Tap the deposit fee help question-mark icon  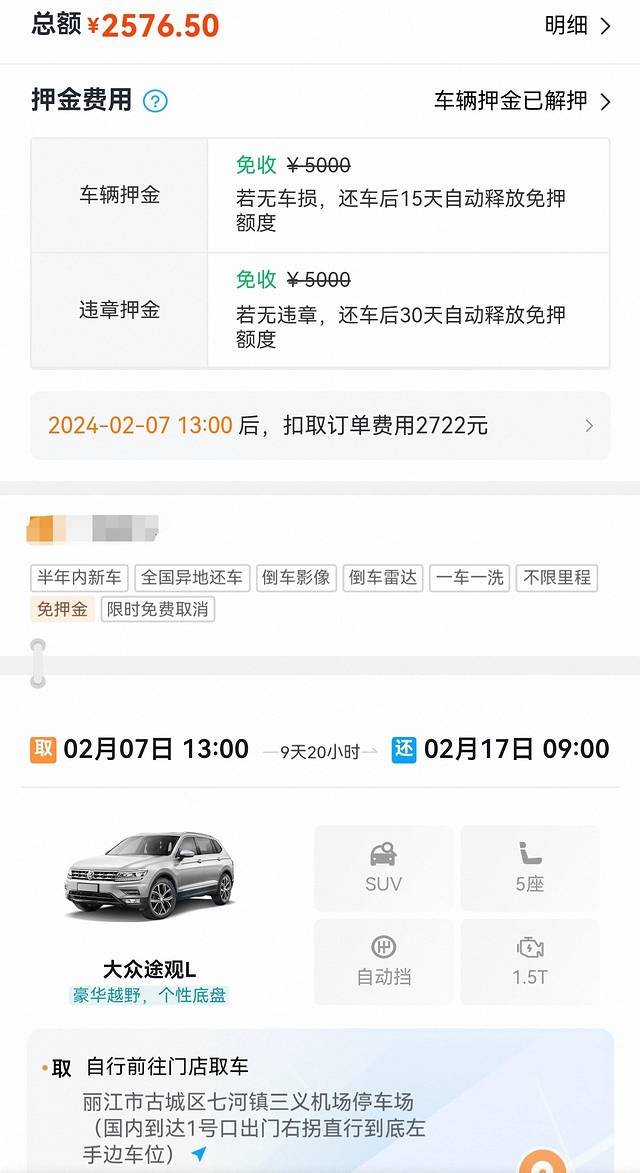tap(155, 101)
